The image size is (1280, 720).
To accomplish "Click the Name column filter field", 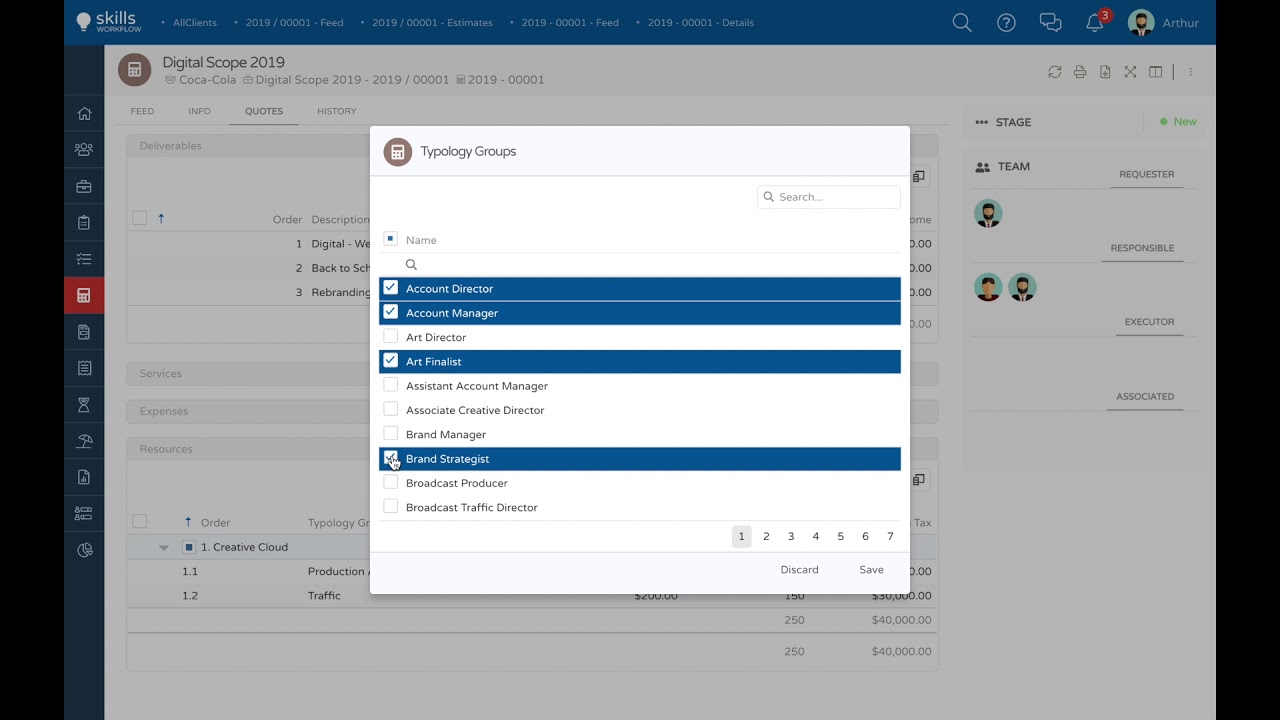I will [650, 265].
